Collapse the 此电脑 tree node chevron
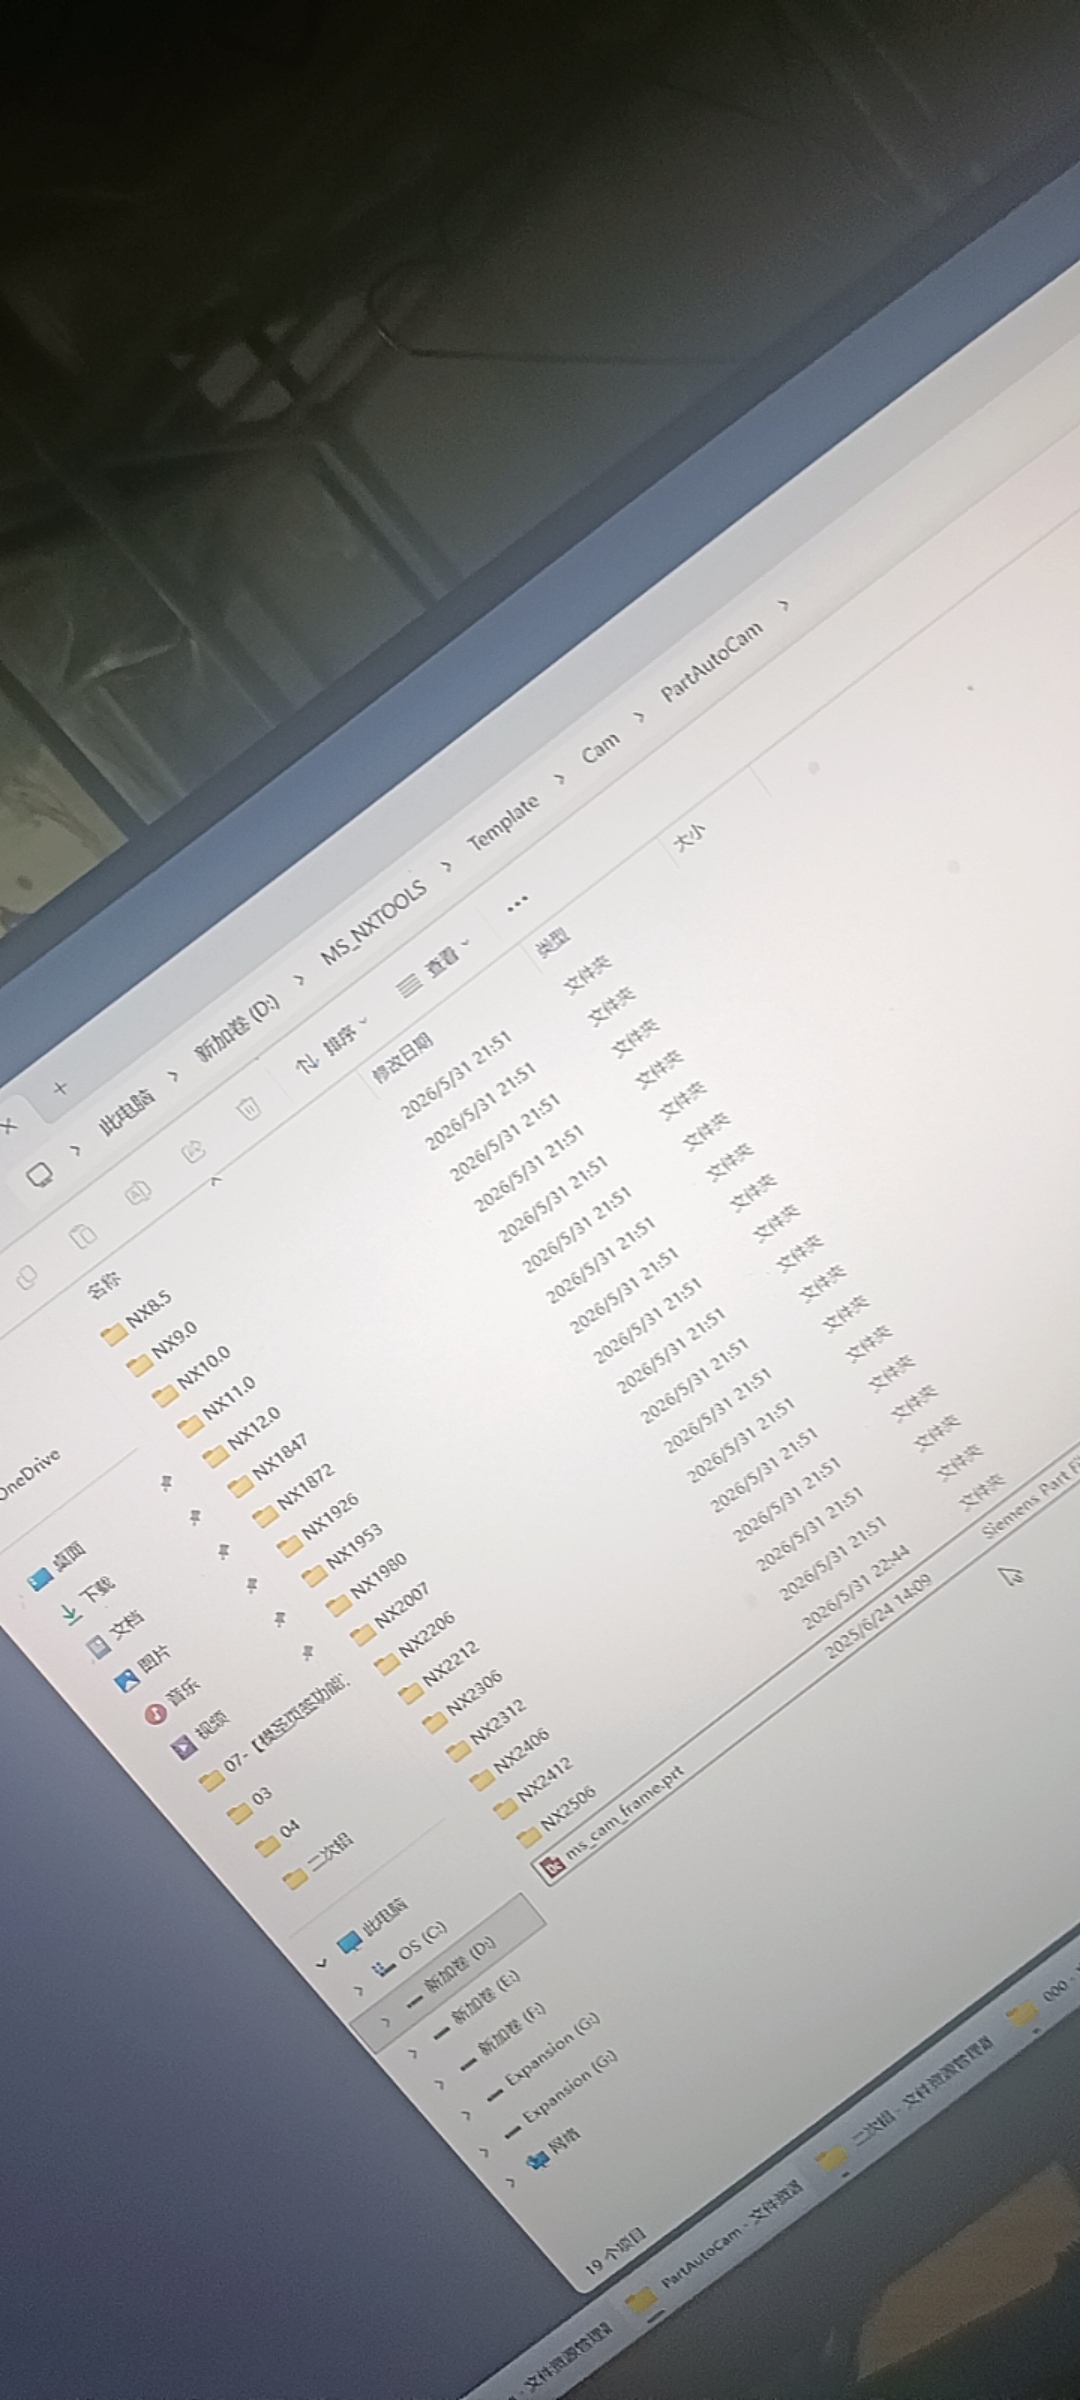 [321, 1962]
